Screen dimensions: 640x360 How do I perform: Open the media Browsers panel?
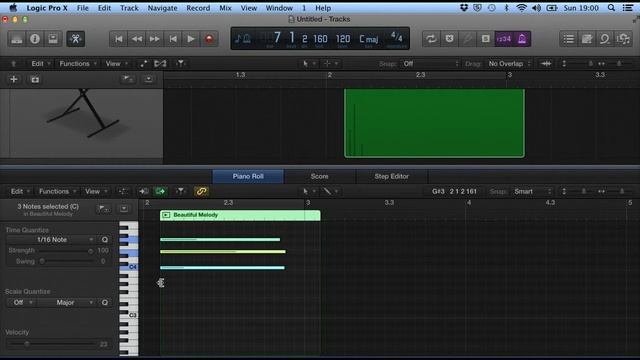click(623, 39)
